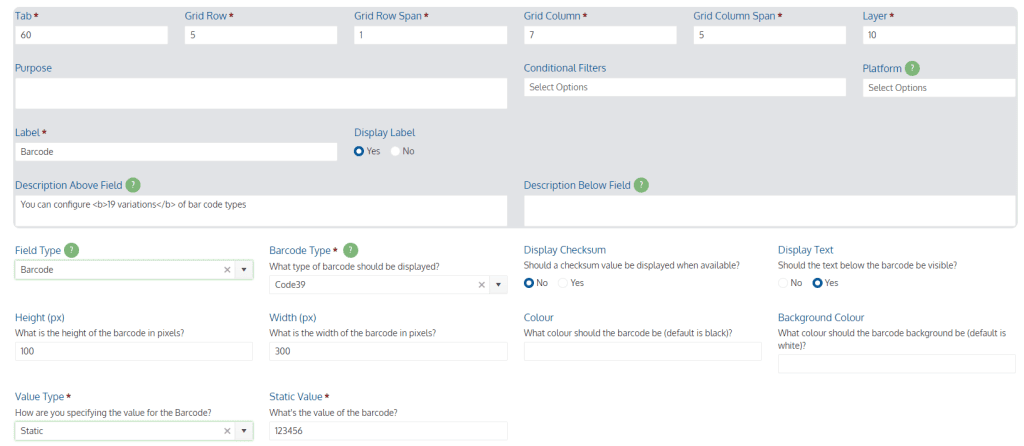
Task: Expand the Barcode Type dropdown arrow
Action: 498,285
